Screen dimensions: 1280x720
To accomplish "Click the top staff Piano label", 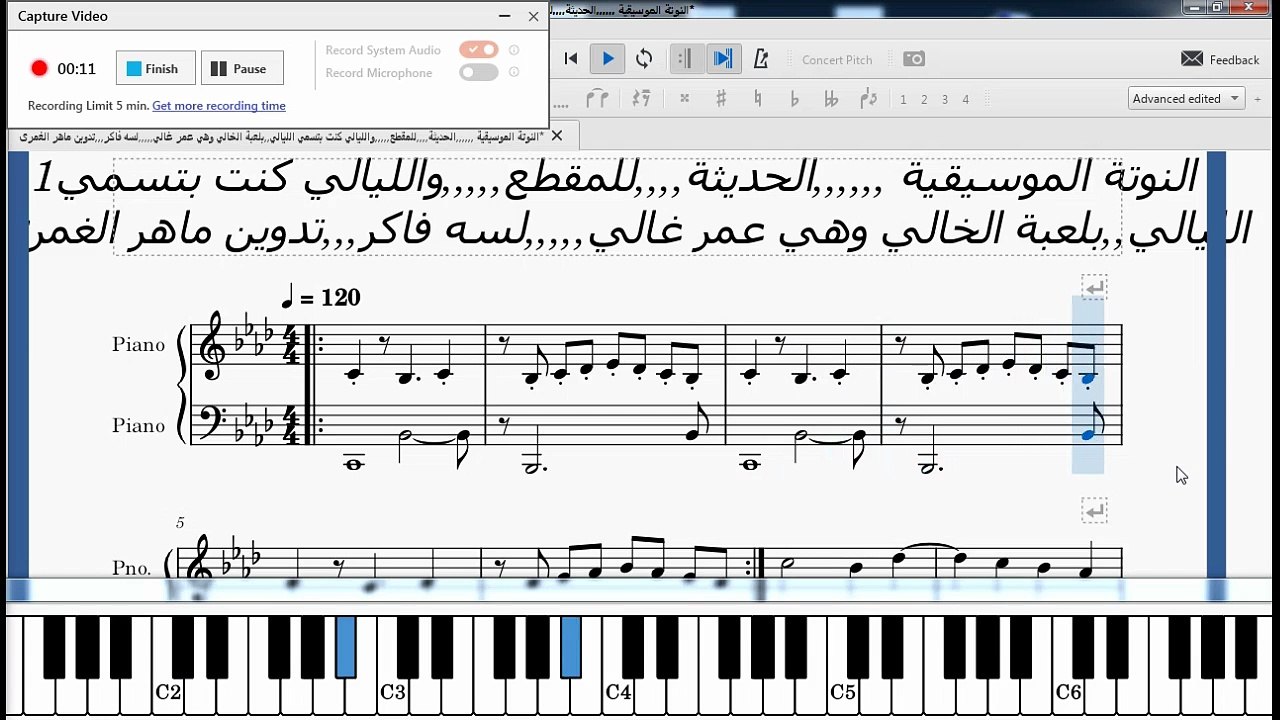I will [139, 344].
